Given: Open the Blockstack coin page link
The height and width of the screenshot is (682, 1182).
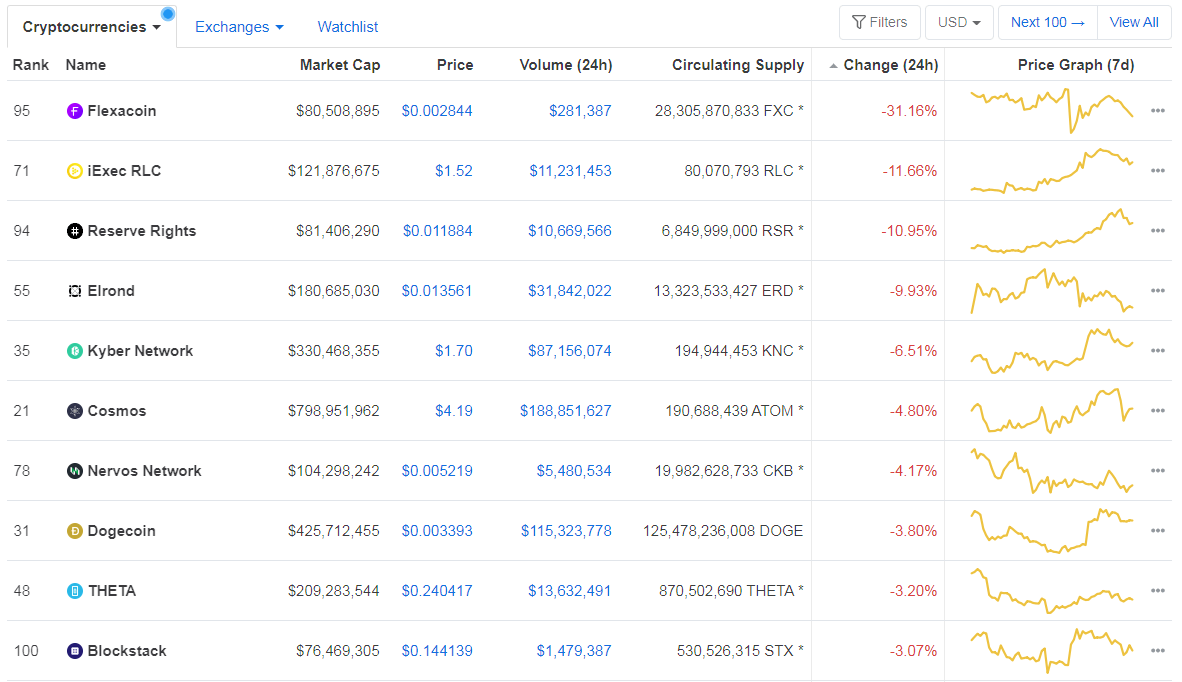Looking at the screenshot, I should tap(127, 650).
